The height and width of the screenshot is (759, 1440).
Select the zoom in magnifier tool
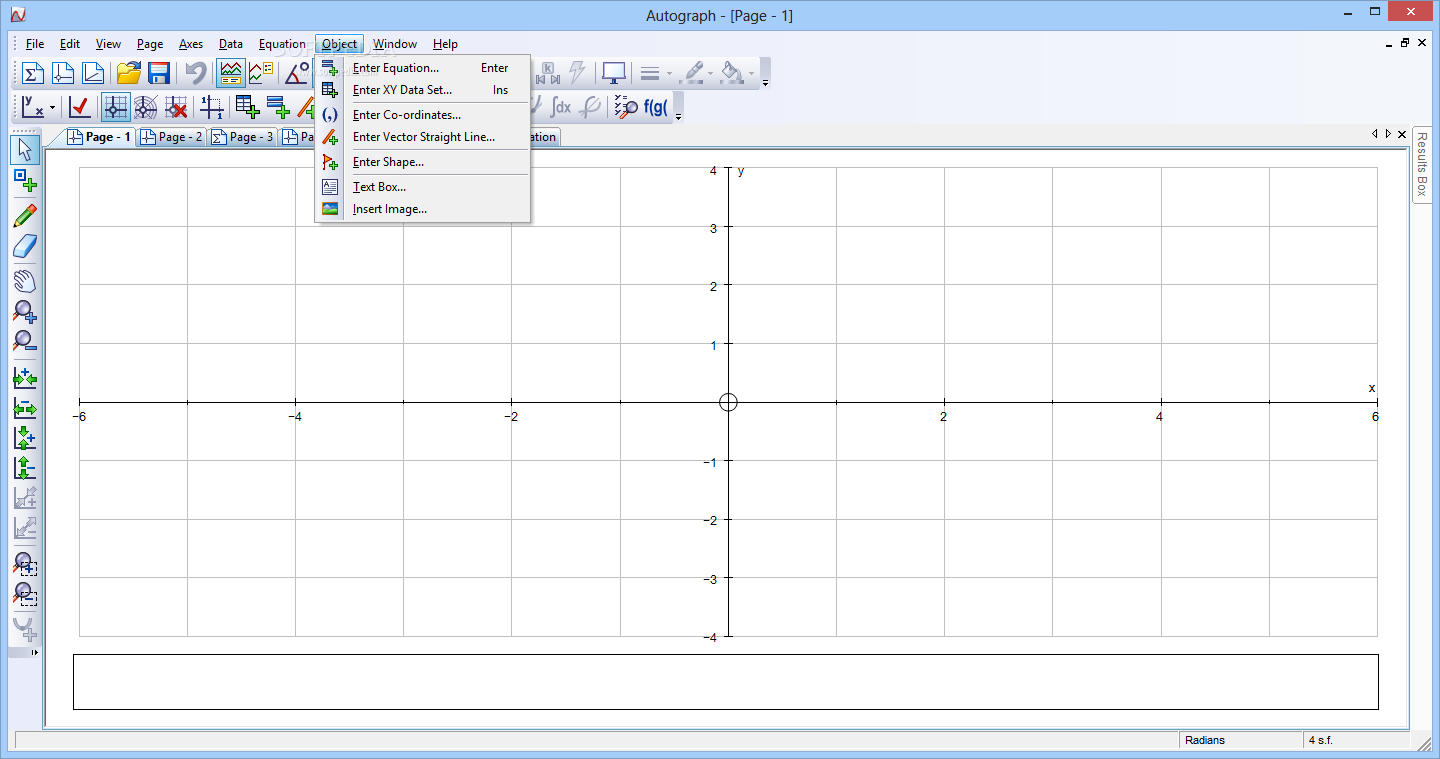pos(25,311)
